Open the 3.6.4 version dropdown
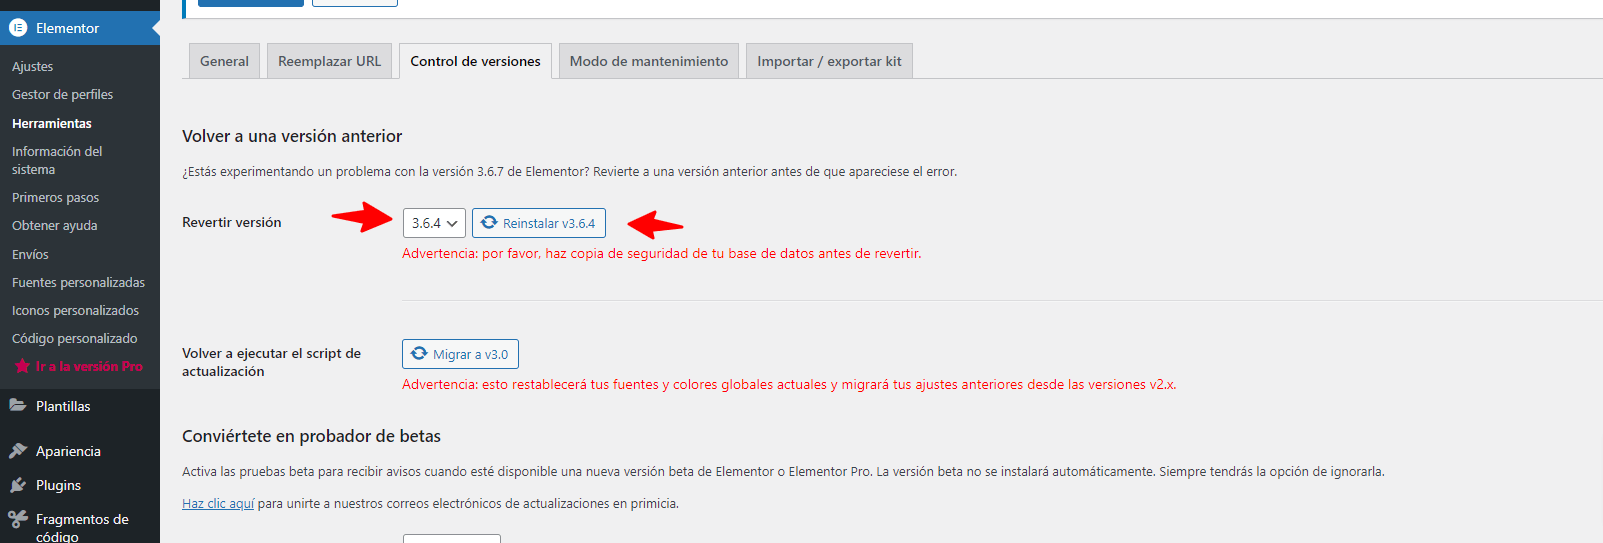1603x543 pixels. tap(434, 223)
